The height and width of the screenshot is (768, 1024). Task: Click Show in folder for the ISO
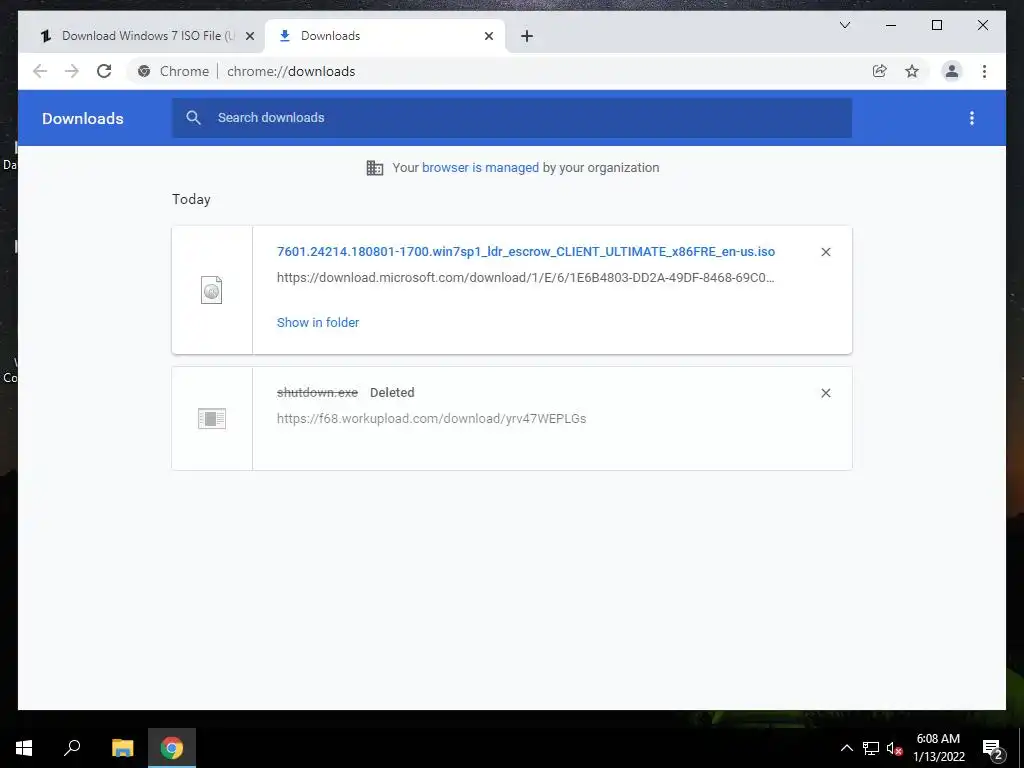point(318,323)
